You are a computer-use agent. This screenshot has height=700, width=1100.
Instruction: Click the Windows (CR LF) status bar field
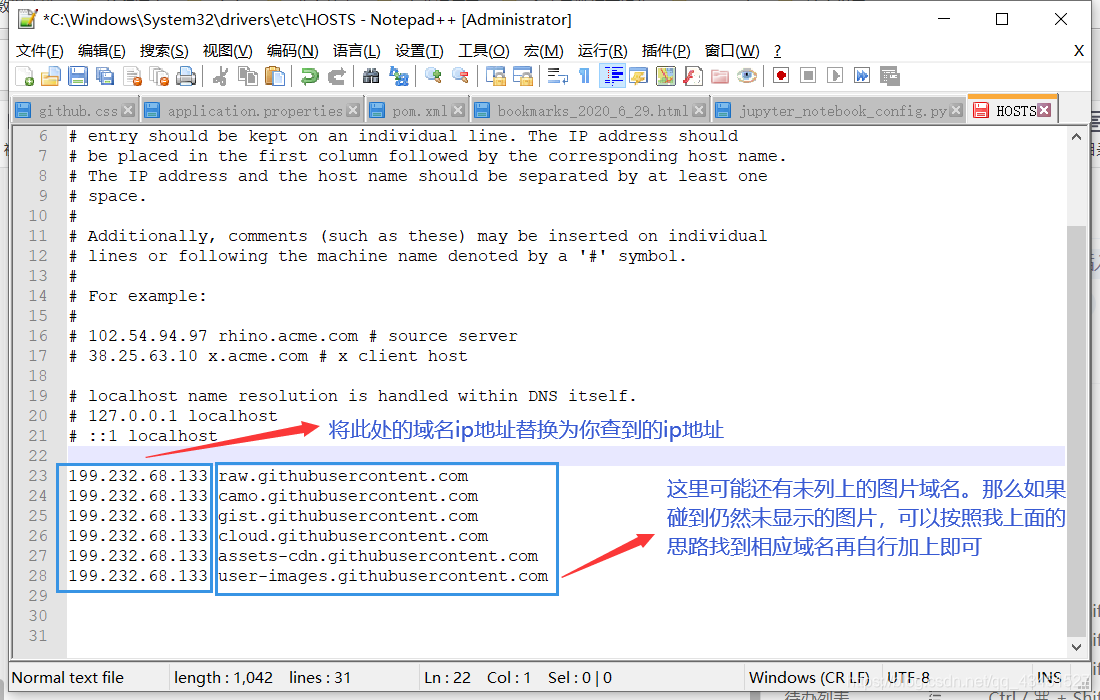point(812,678)
